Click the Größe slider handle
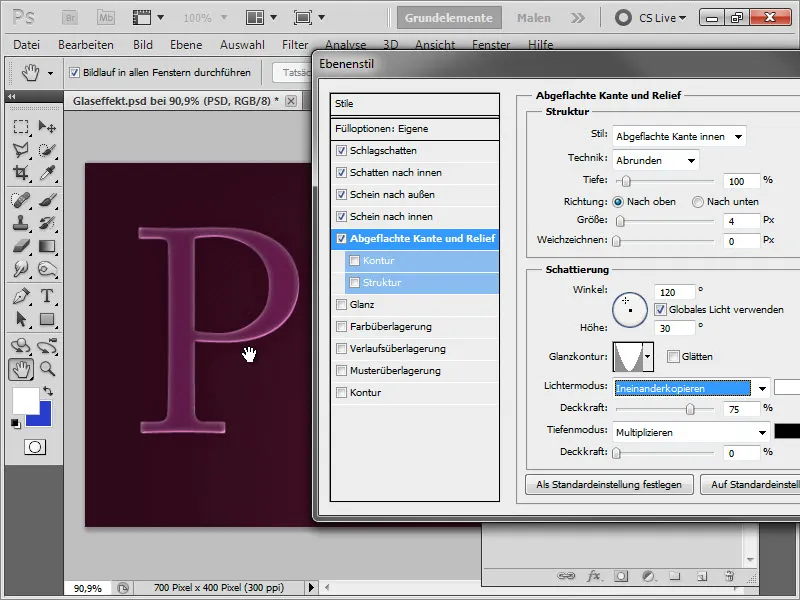The width and height of the screenshot is (800, 600). [620, 221]
